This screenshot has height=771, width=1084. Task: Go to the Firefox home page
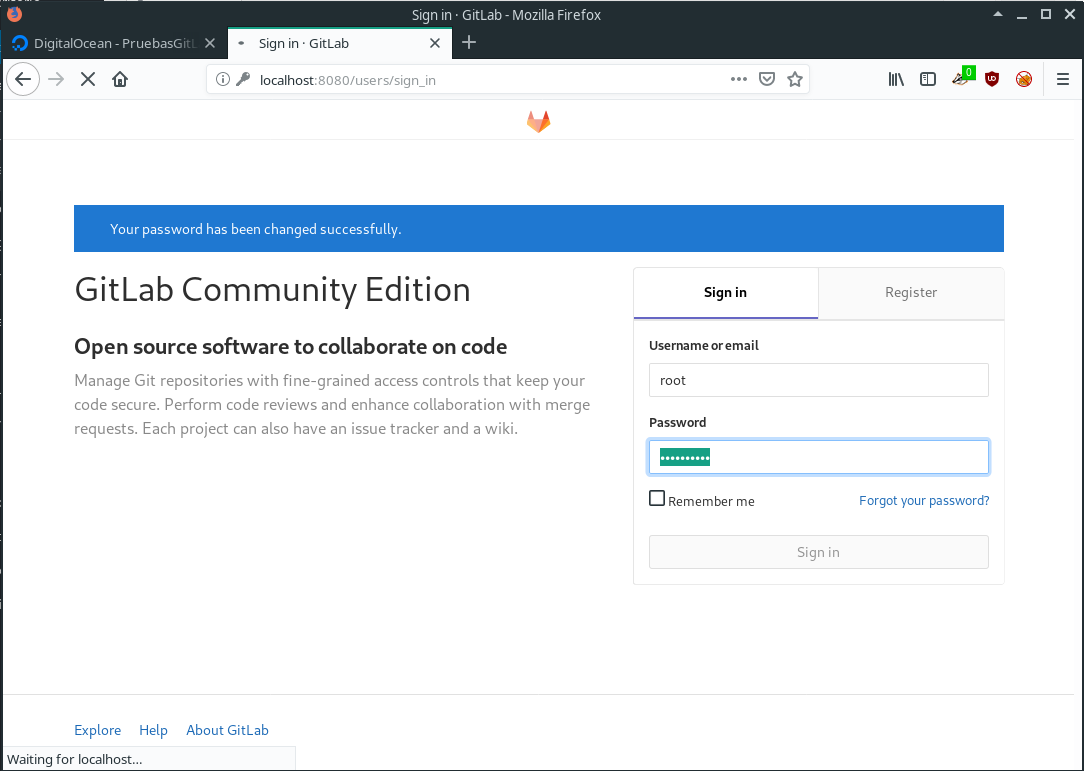pos(120,80)
